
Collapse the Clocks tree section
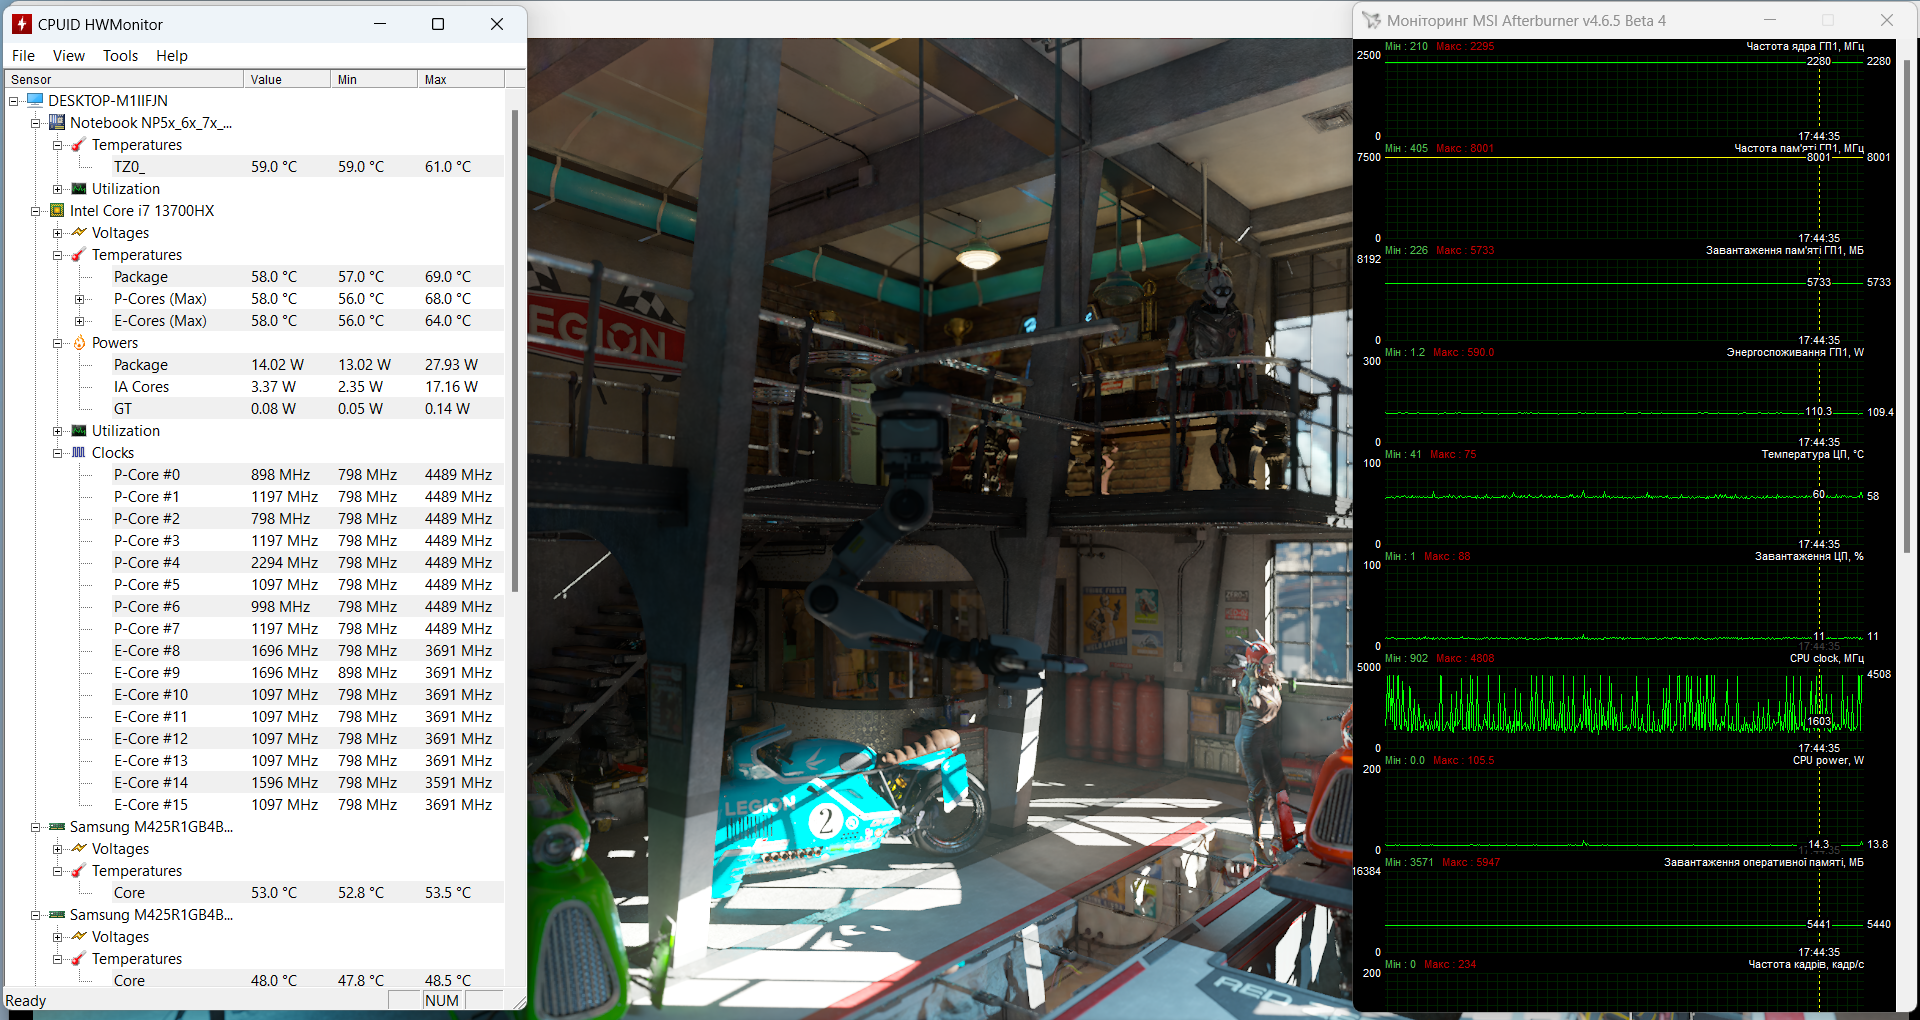tap(58, 453)
